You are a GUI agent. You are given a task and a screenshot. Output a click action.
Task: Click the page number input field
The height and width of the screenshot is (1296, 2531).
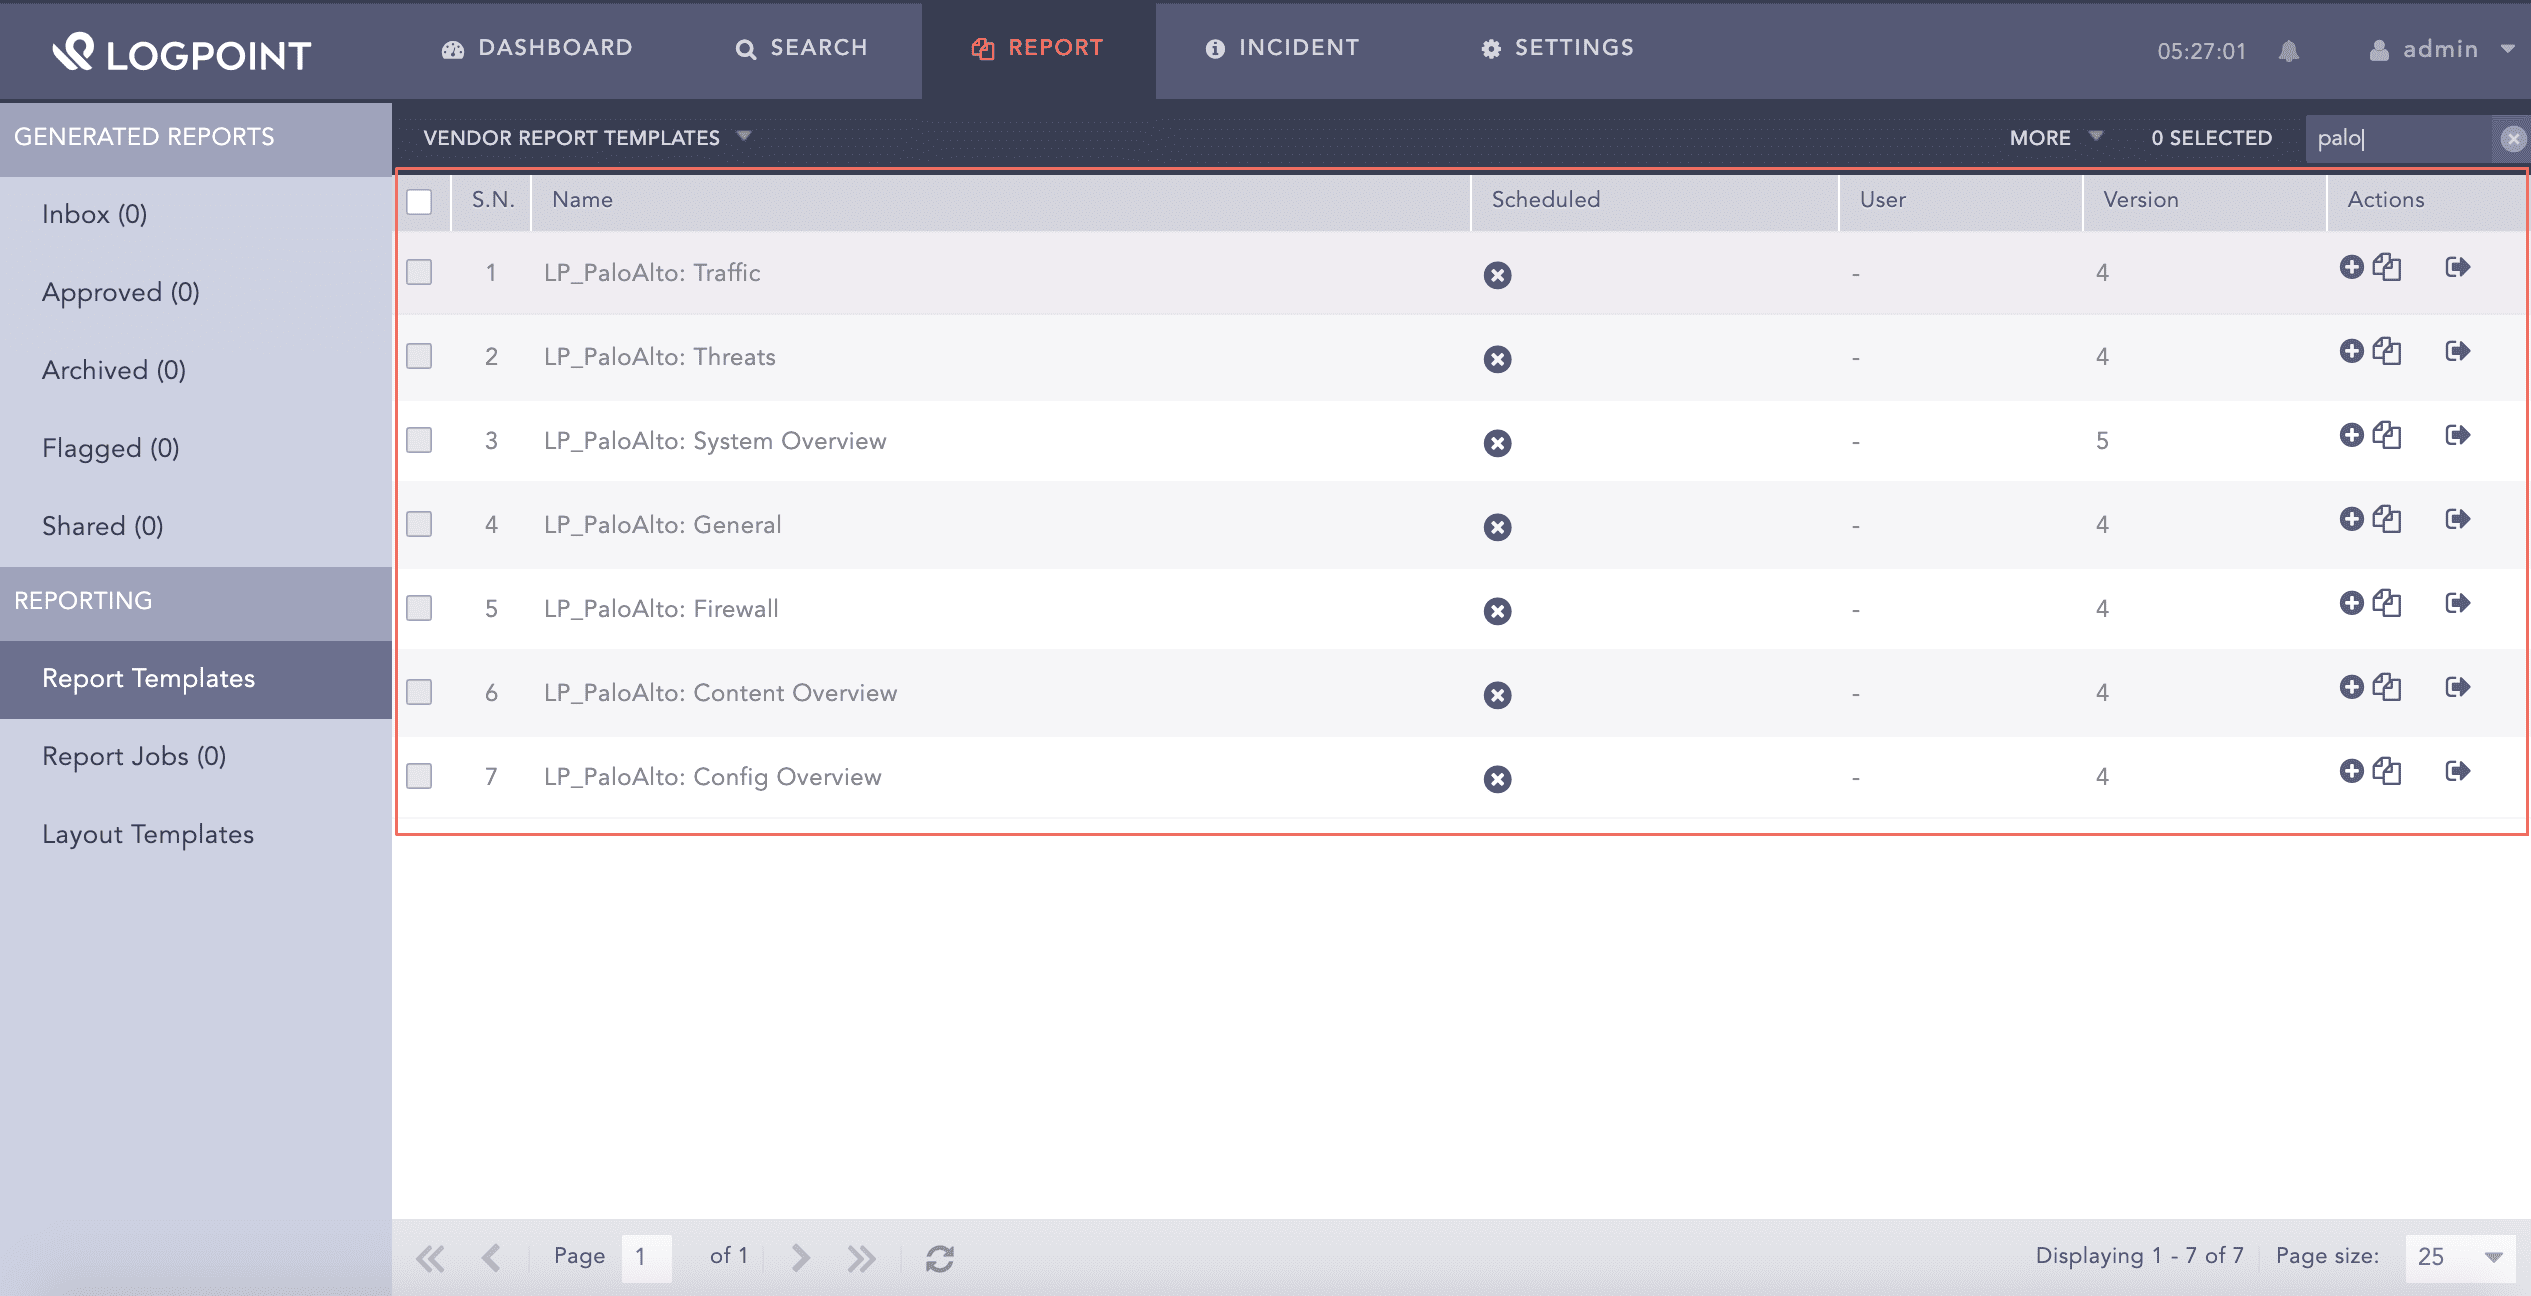coord(646,1257)
